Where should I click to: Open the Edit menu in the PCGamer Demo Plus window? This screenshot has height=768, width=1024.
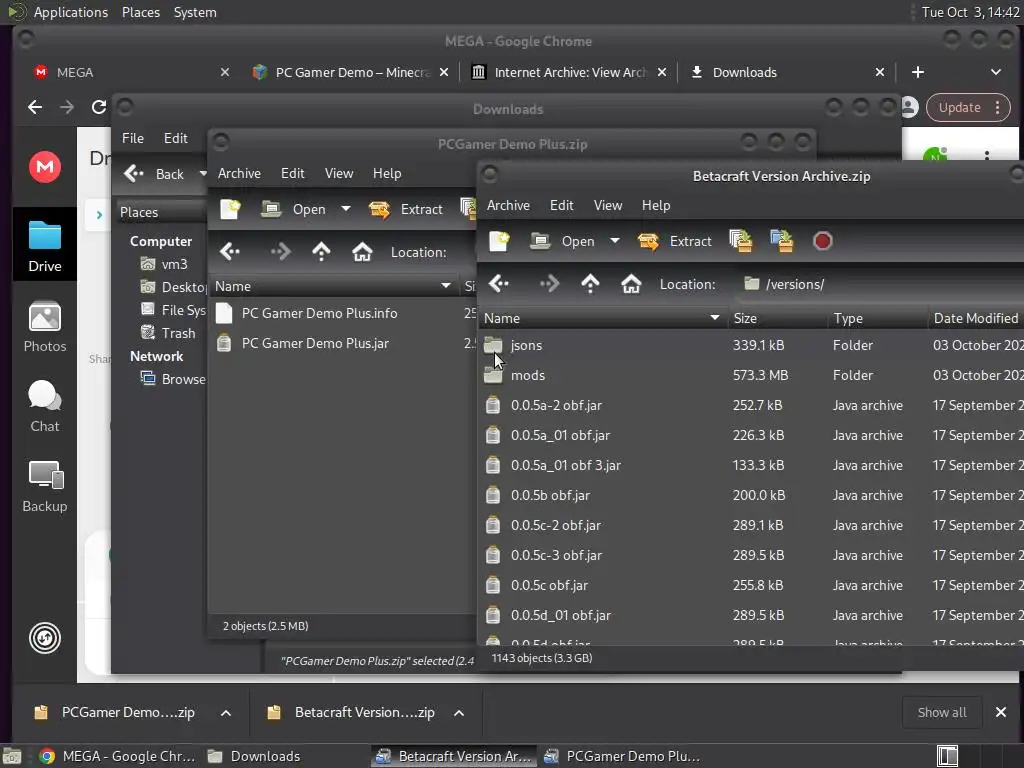(293, 173)
